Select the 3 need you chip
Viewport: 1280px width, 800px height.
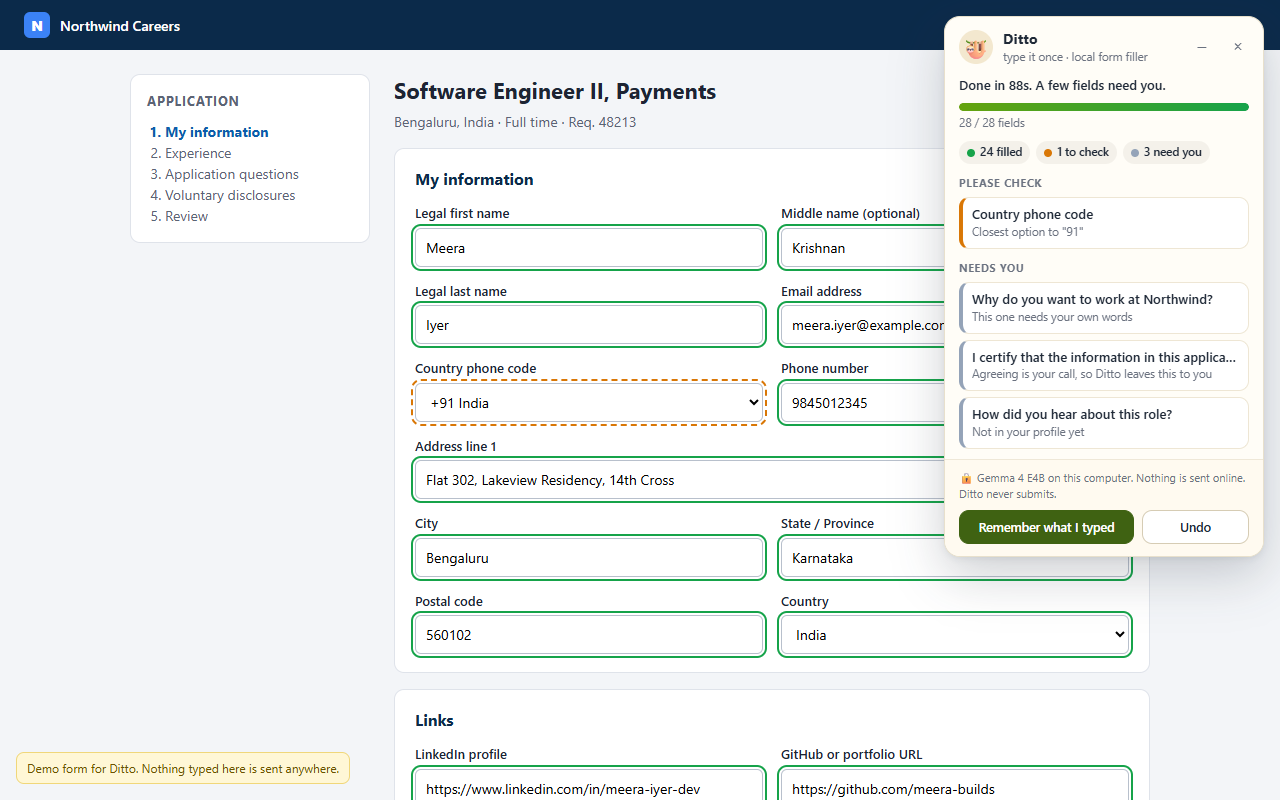[x=1166, y=152]
